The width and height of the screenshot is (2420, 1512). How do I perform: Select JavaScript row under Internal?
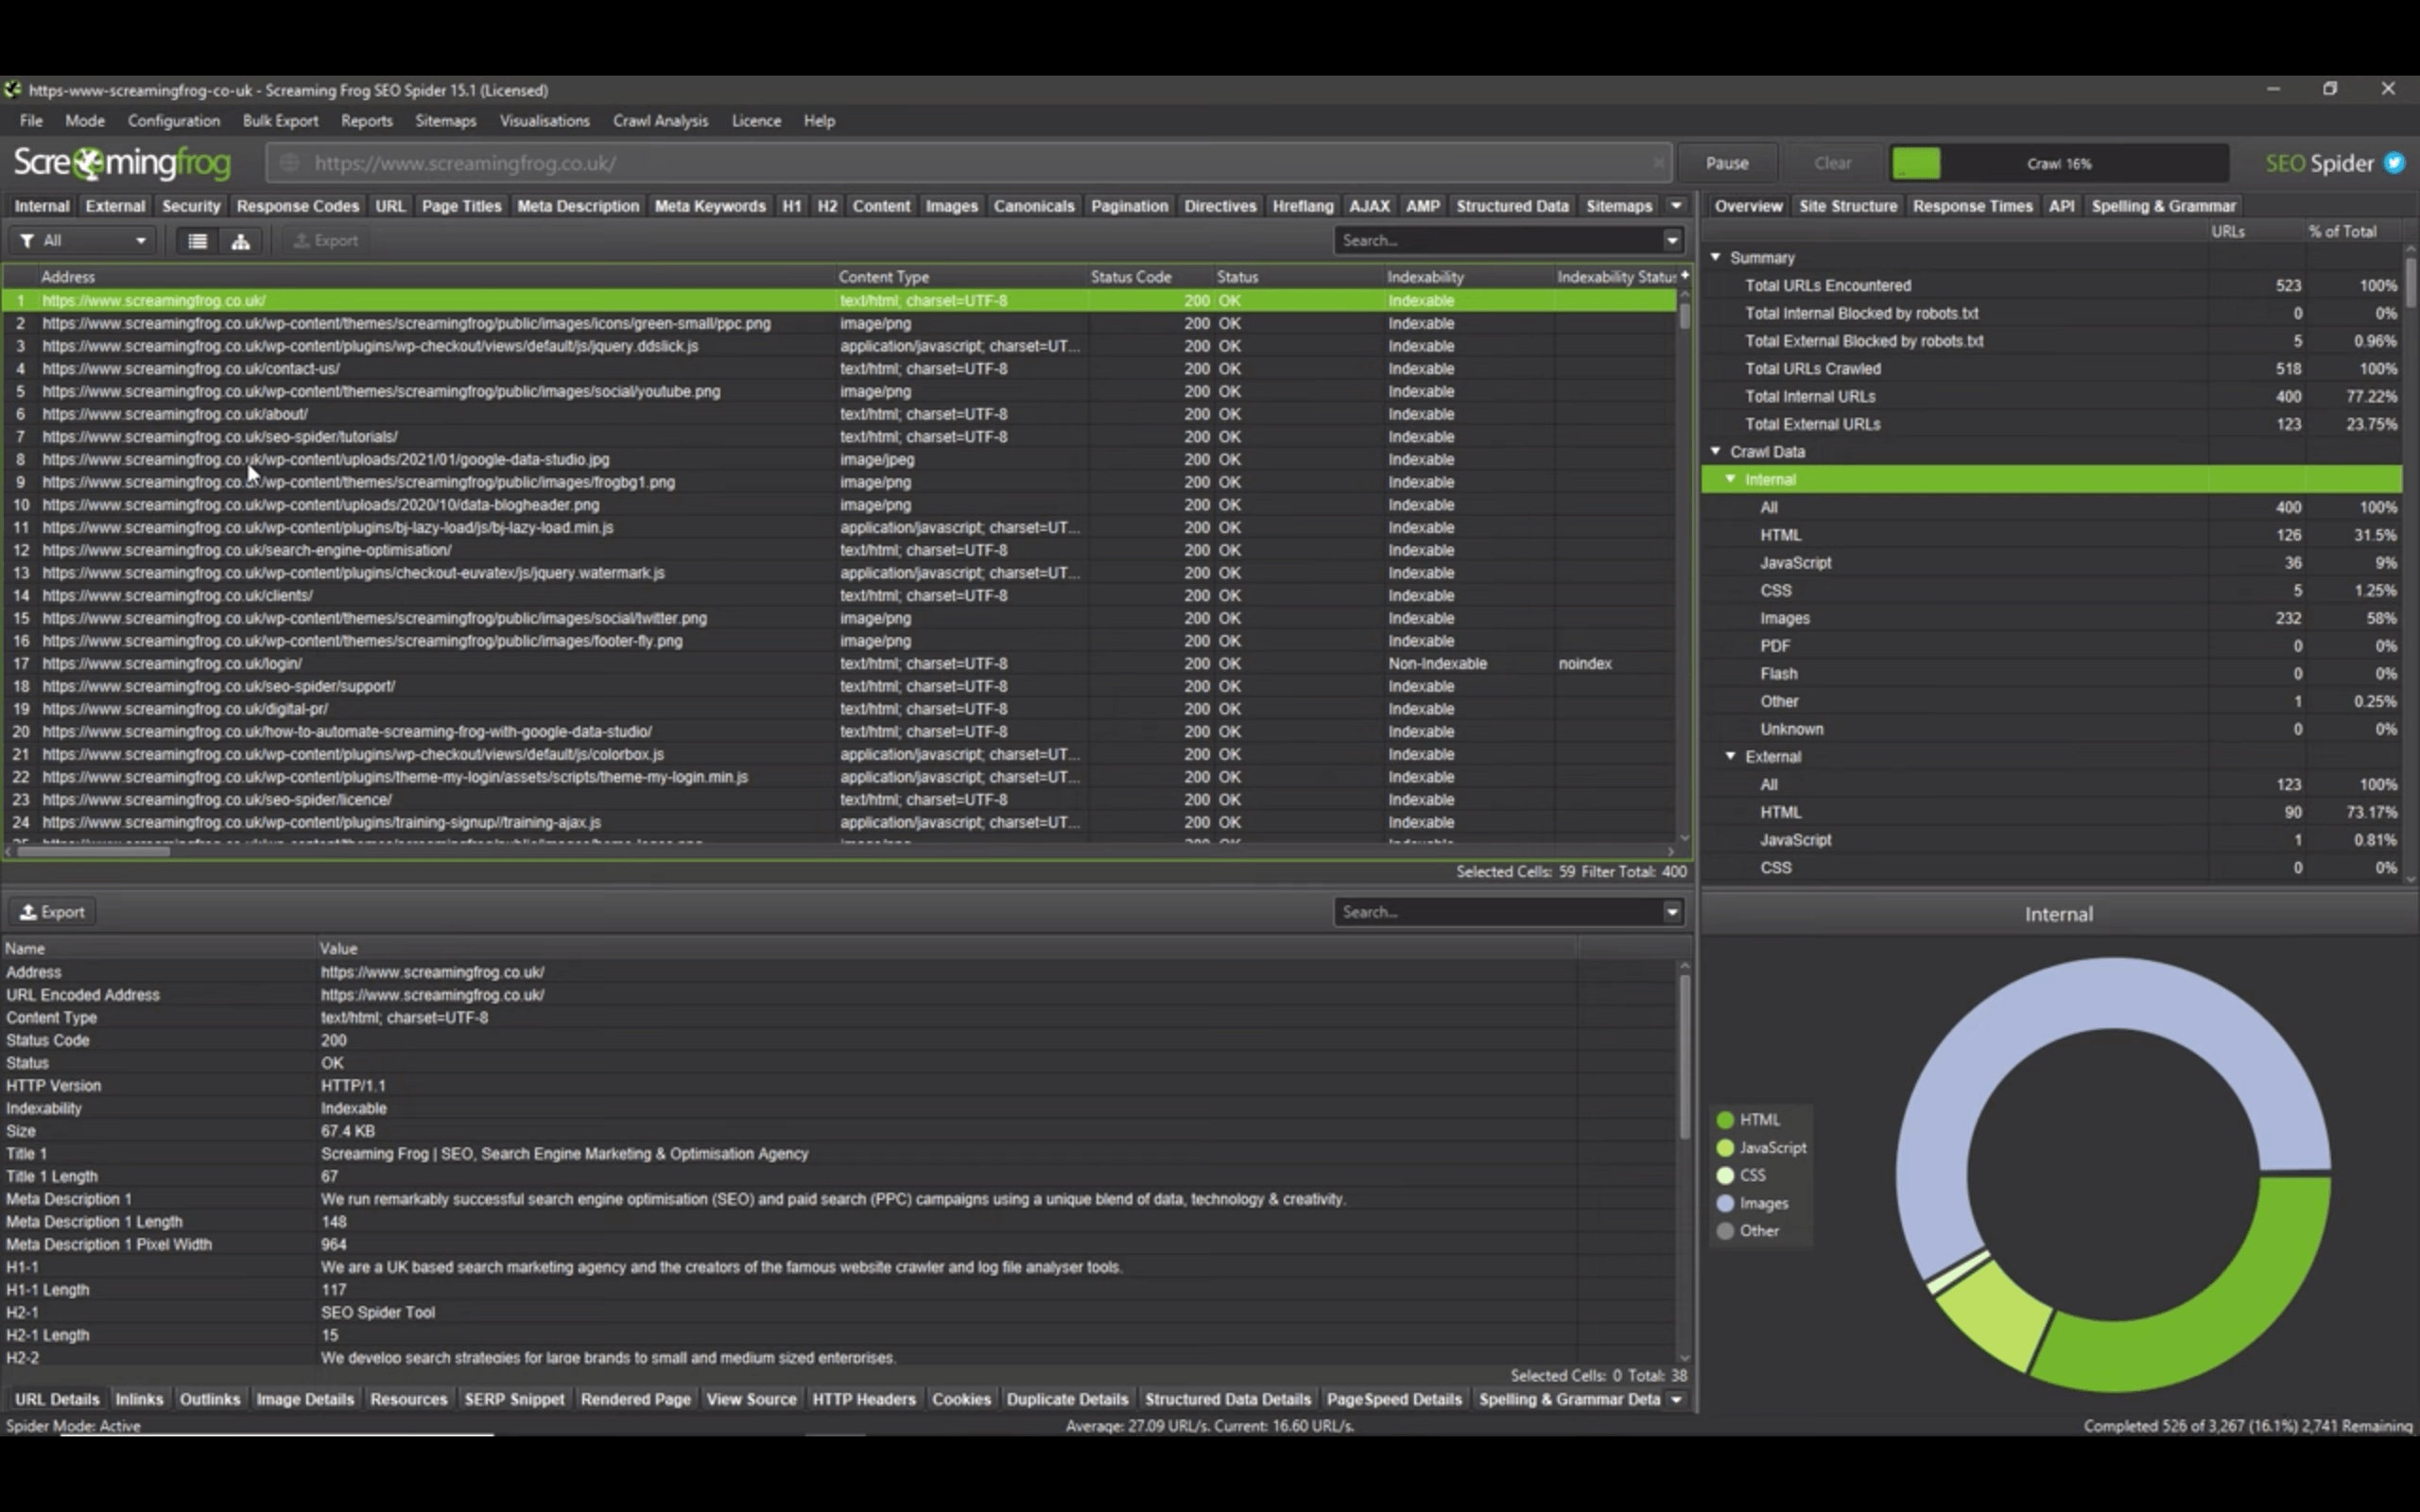tap(2052, 563)
